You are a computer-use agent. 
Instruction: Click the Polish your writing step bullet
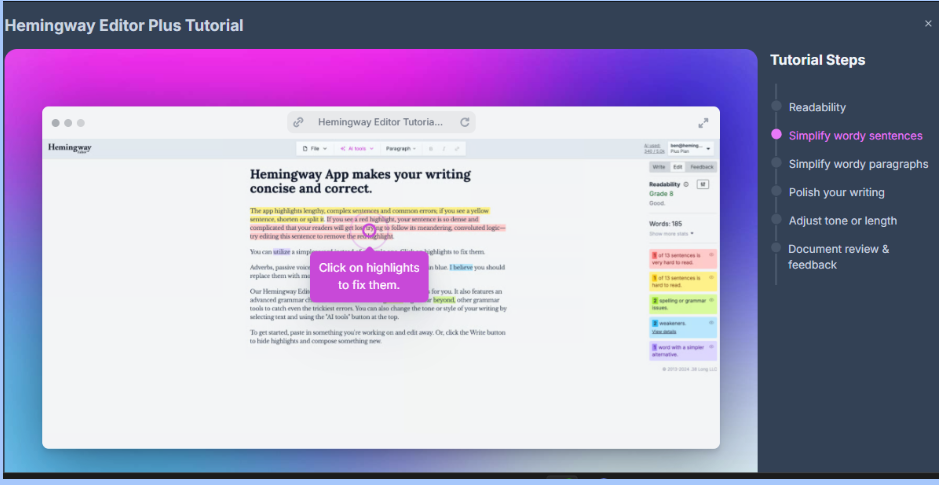(776, 191)
